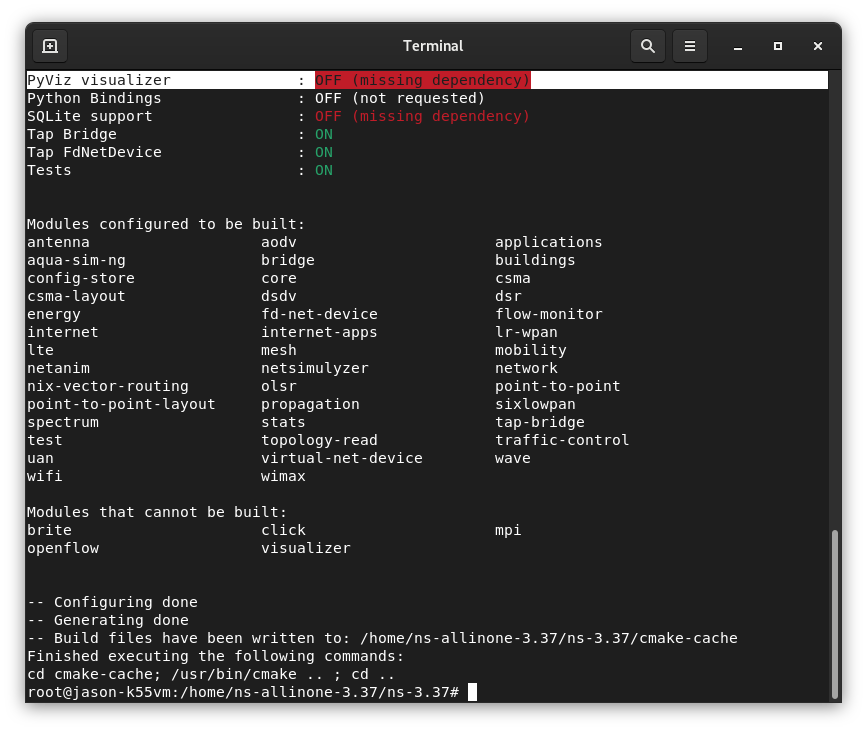Click the csma-layout module name
Screen dimensions: 867x731
(76, 296)
